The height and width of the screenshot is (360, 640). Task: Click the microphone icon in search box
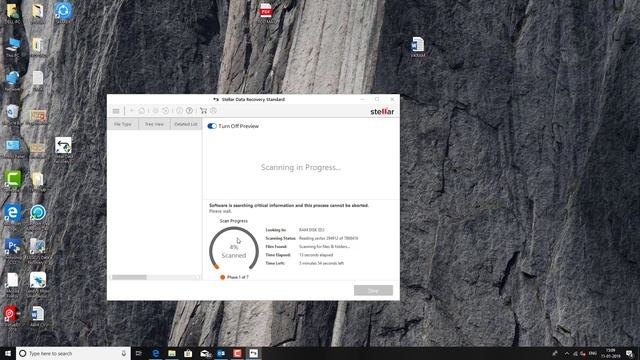click(124, 353)
